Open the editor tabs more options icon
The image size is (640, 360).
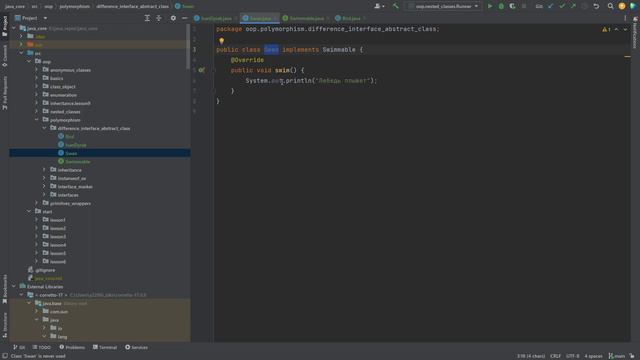point(625,18)
